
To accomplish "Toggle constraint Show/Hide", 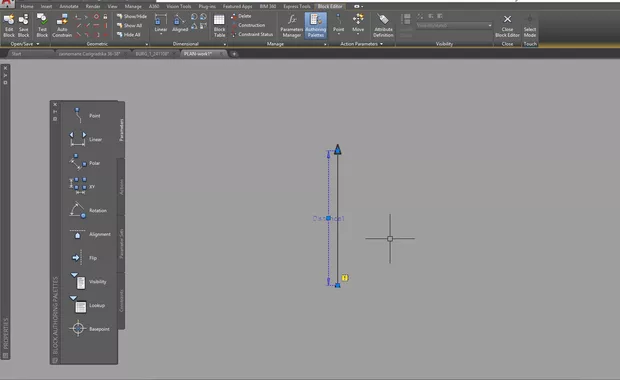I will (x=132, y=16).
